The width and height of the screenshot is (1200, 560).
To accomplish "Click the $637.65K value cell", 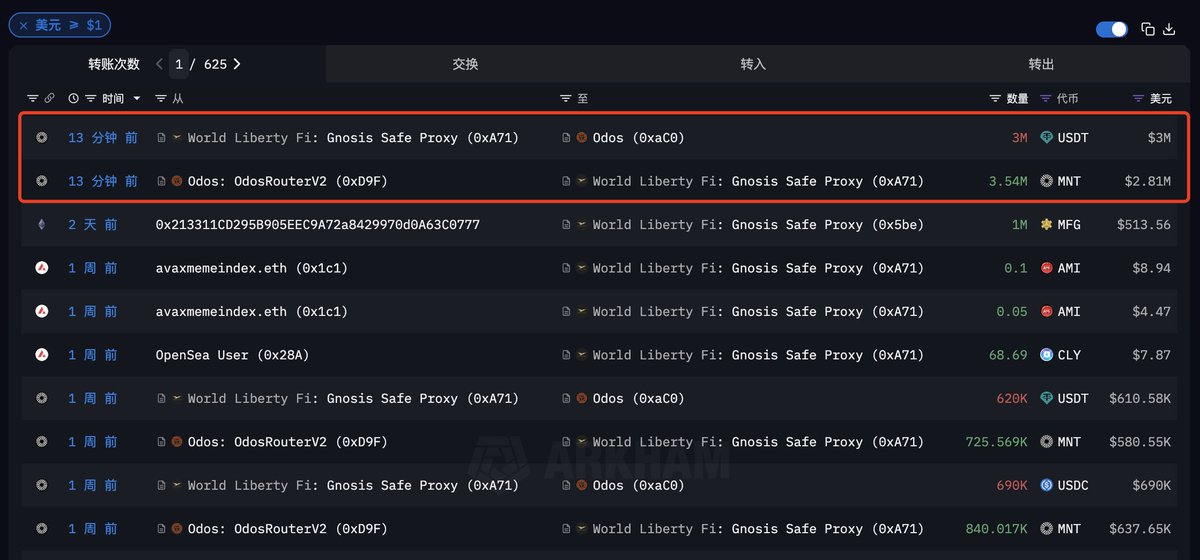I will [1140, 528].
